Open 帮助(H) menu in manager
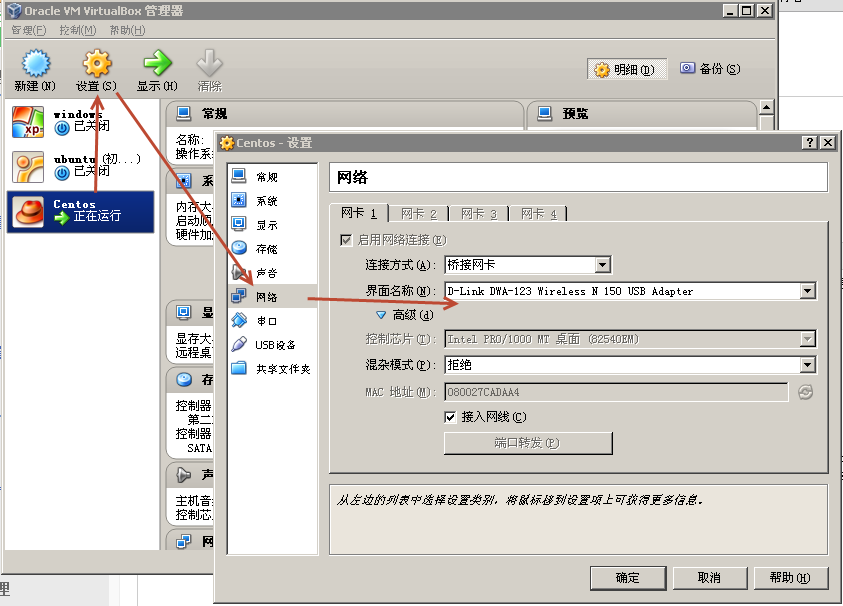 (127, 30)
